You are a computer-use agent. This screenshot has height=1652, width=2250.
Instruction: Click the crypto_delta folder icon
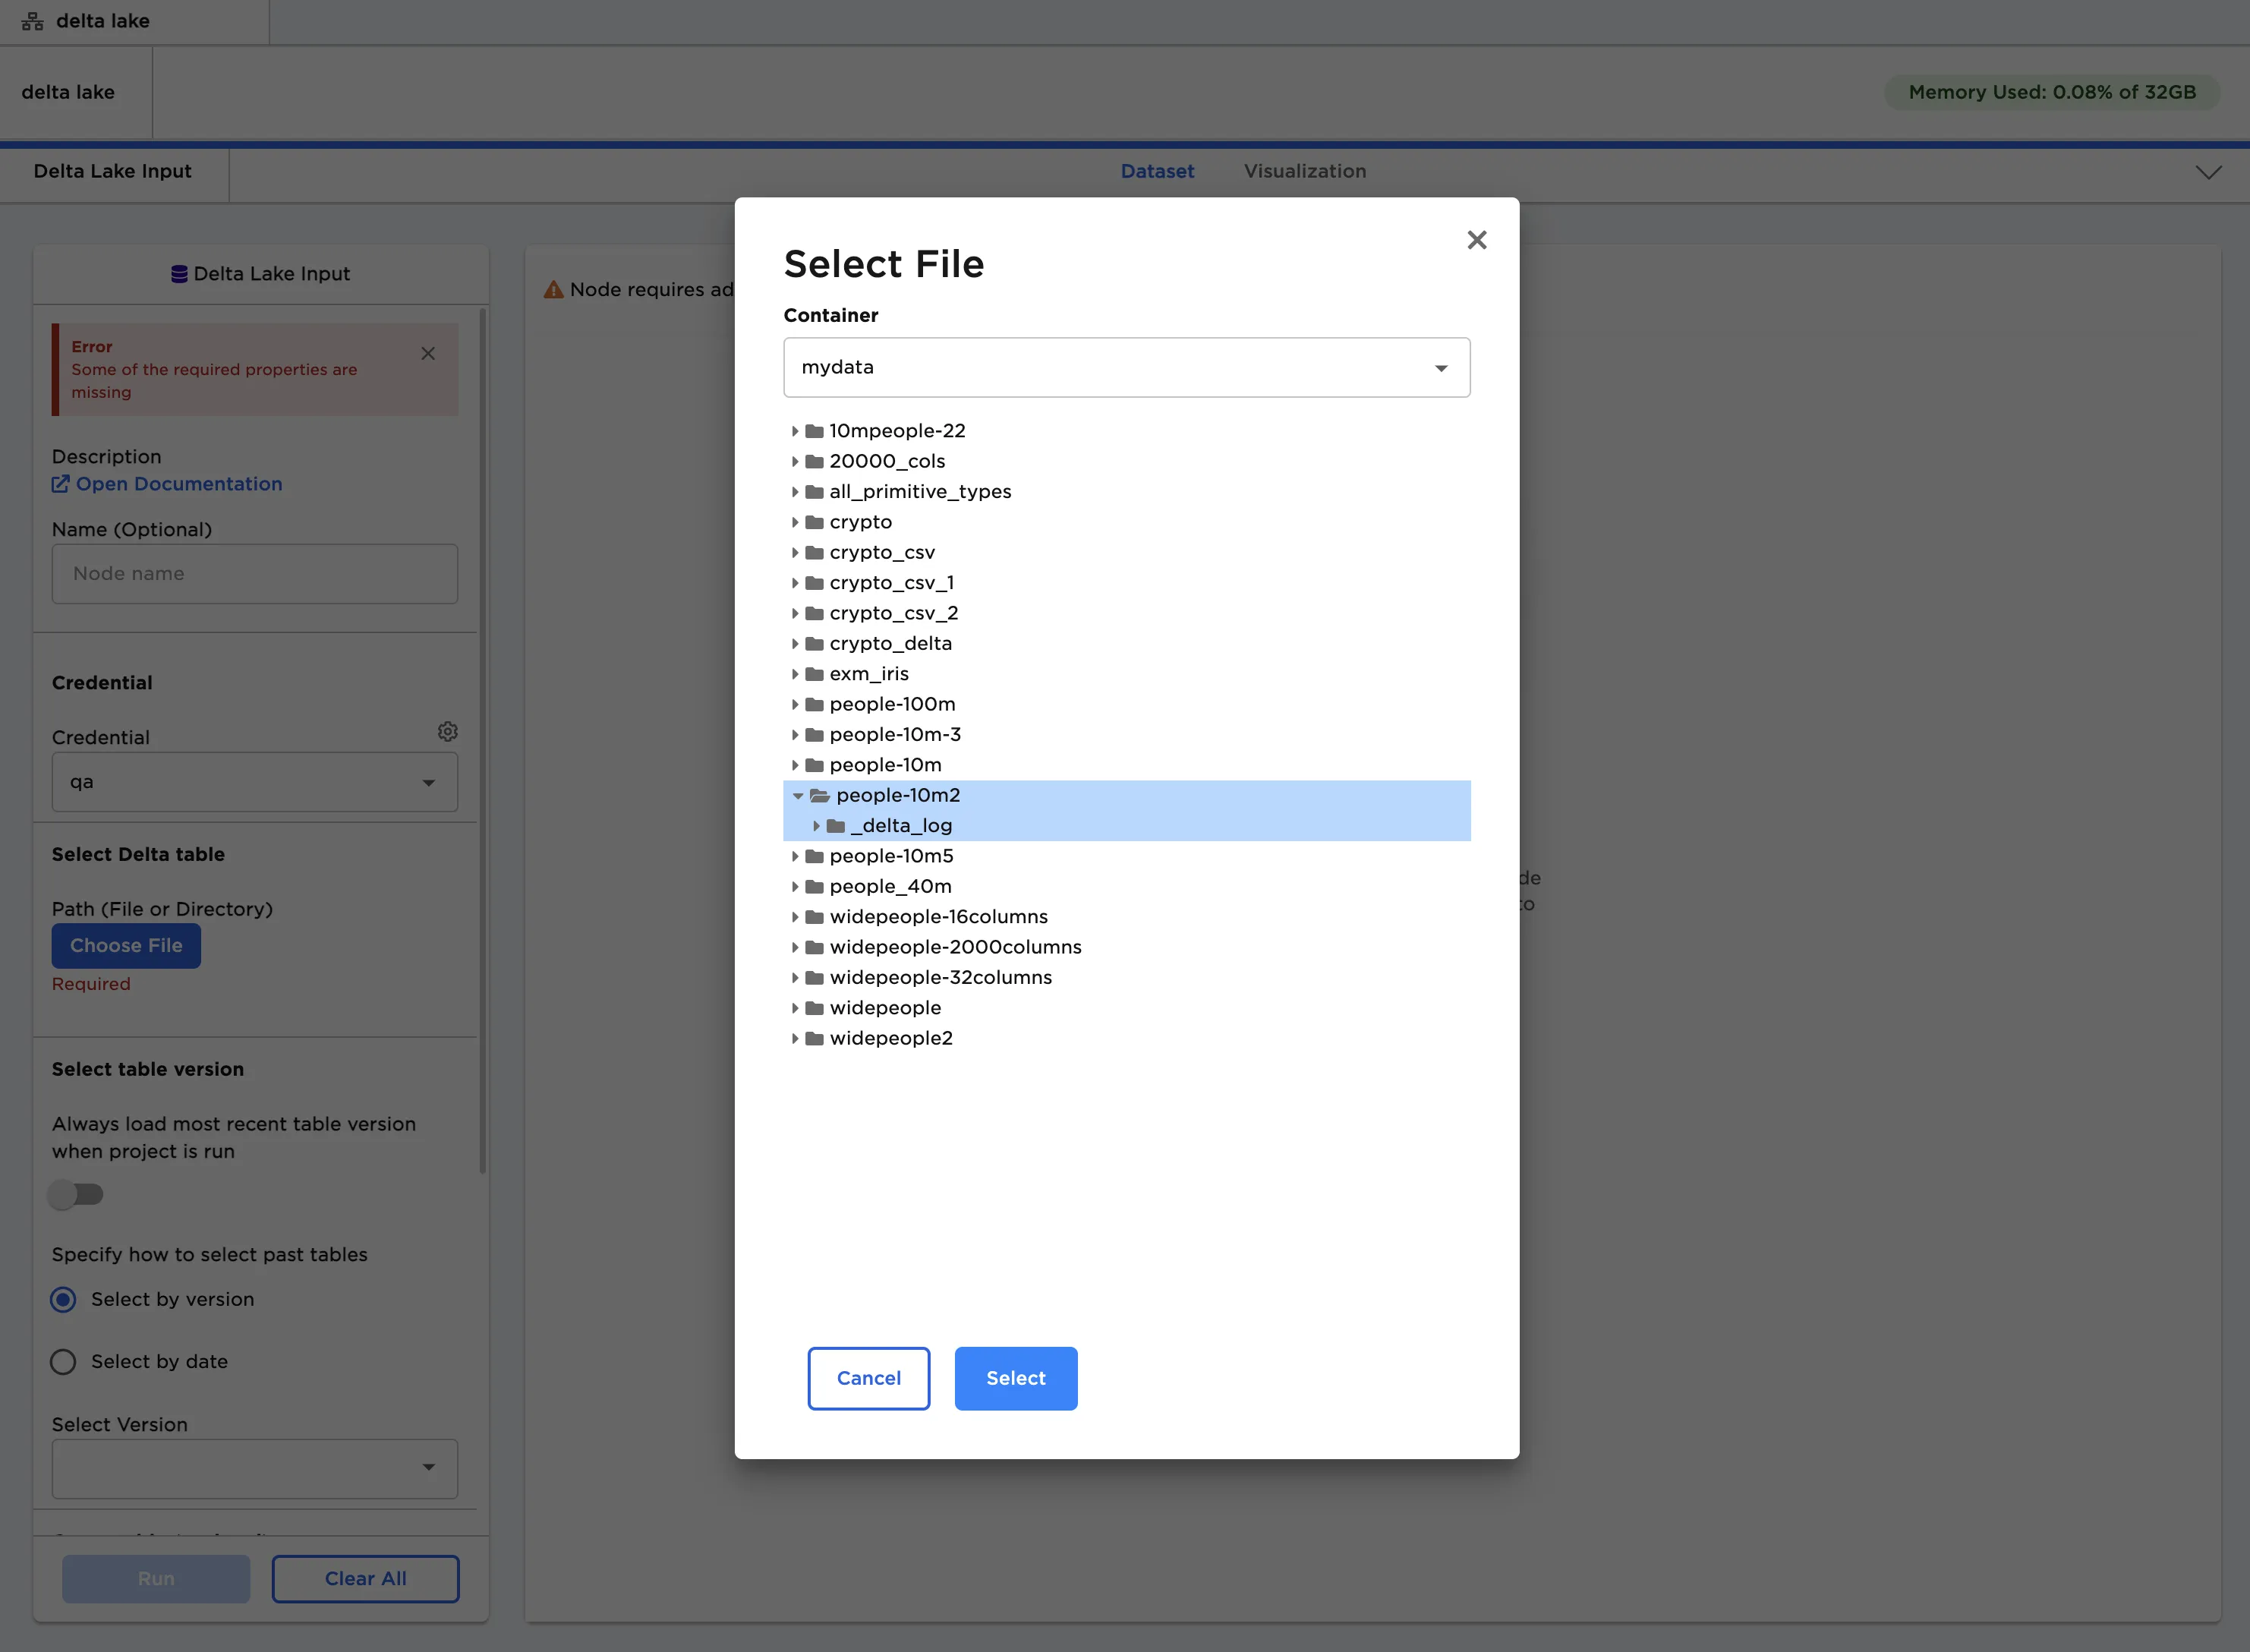pos(814,644)
